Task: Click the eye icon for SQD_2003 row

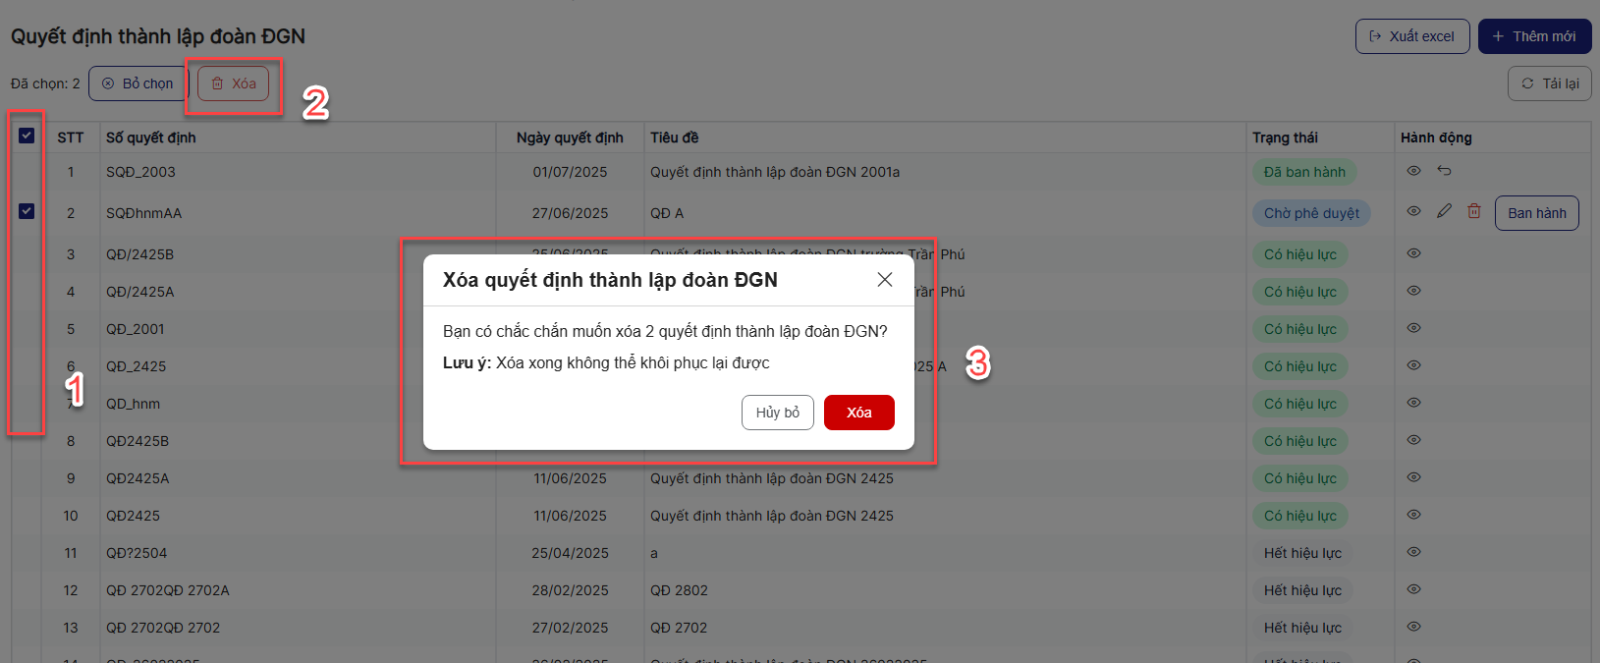Action: pos(1413,171)
